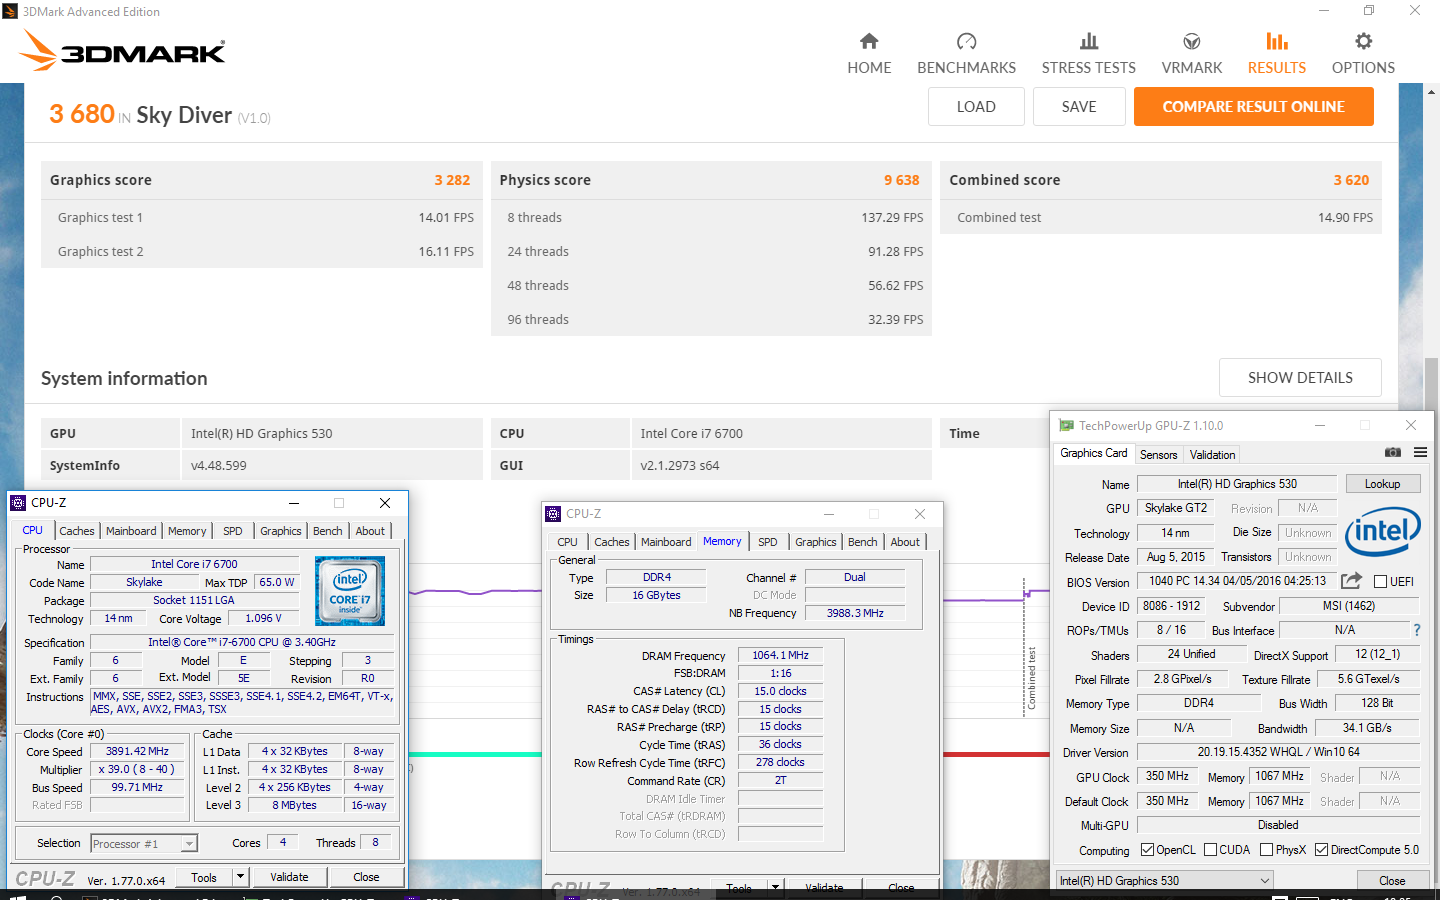This screenshot has height=900, width=1440.
Task: Switch to CPU tab in CPU-Z memory window
Action: coord(567,542)
